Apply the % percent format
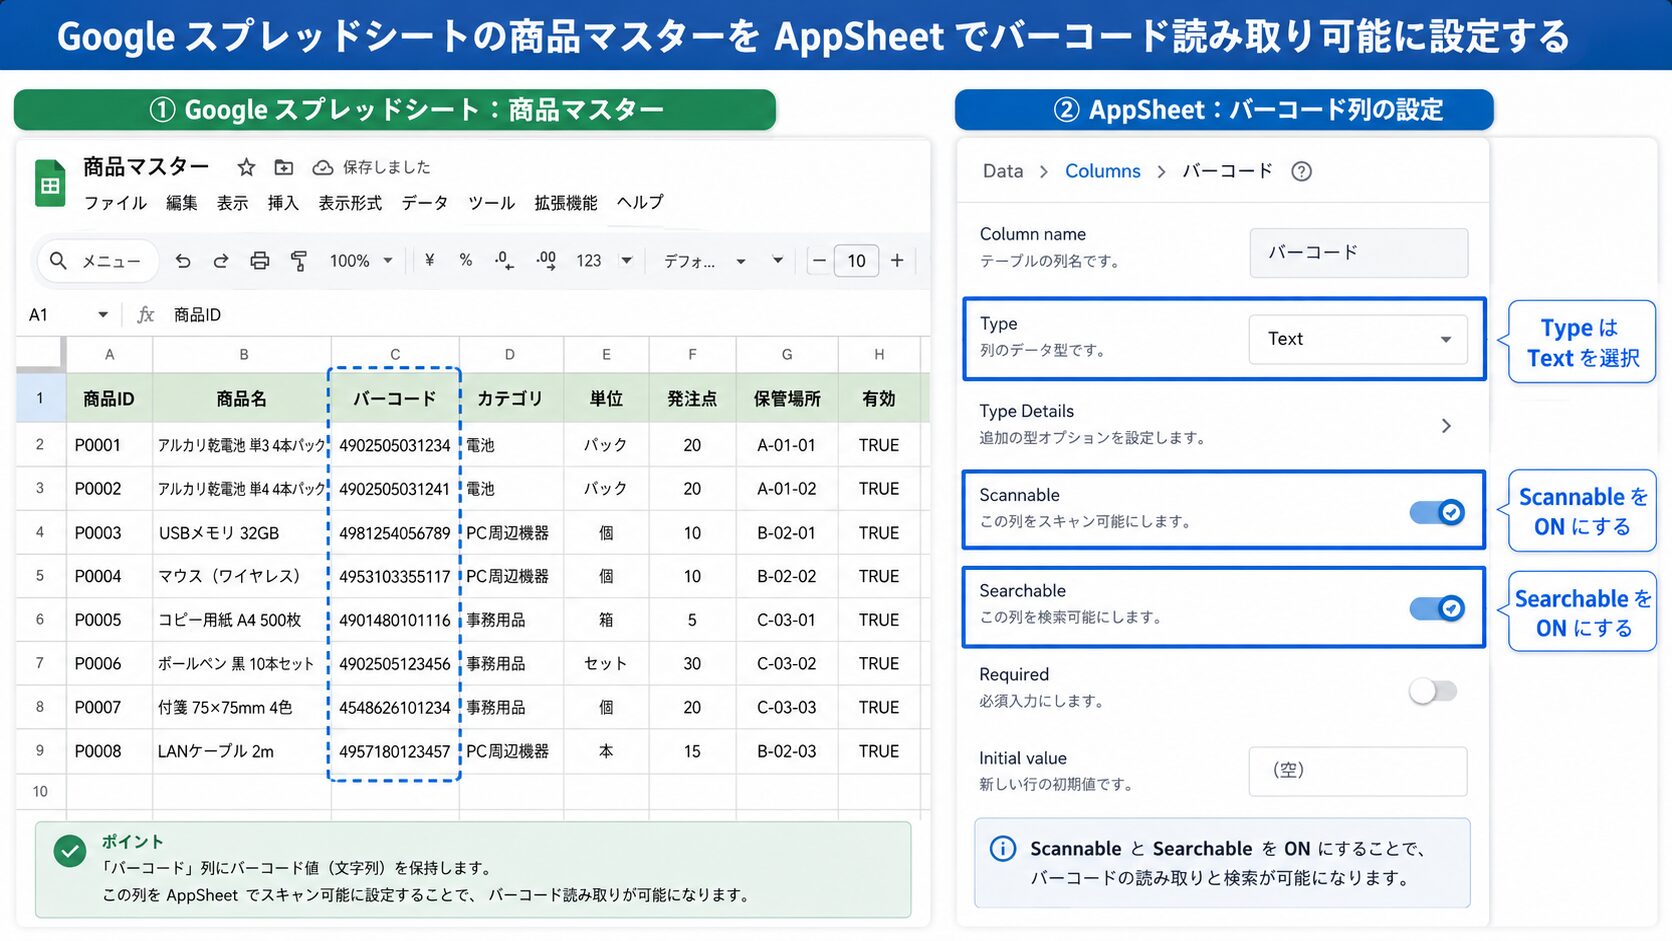The image size is (1672, 941). pyautogui.click(x=466, y=260)
